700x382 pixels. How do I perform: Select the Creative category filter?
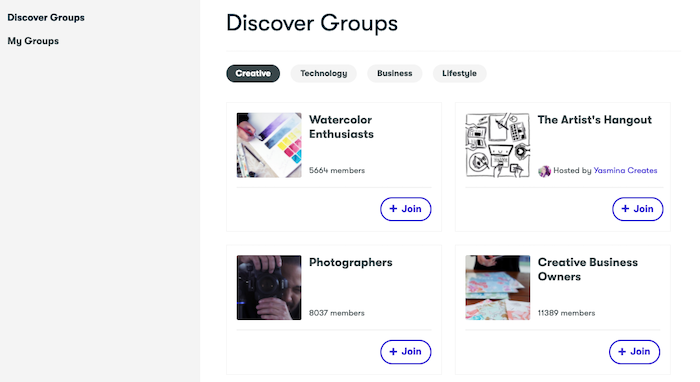pyautogui.click(x=253, y=73)
